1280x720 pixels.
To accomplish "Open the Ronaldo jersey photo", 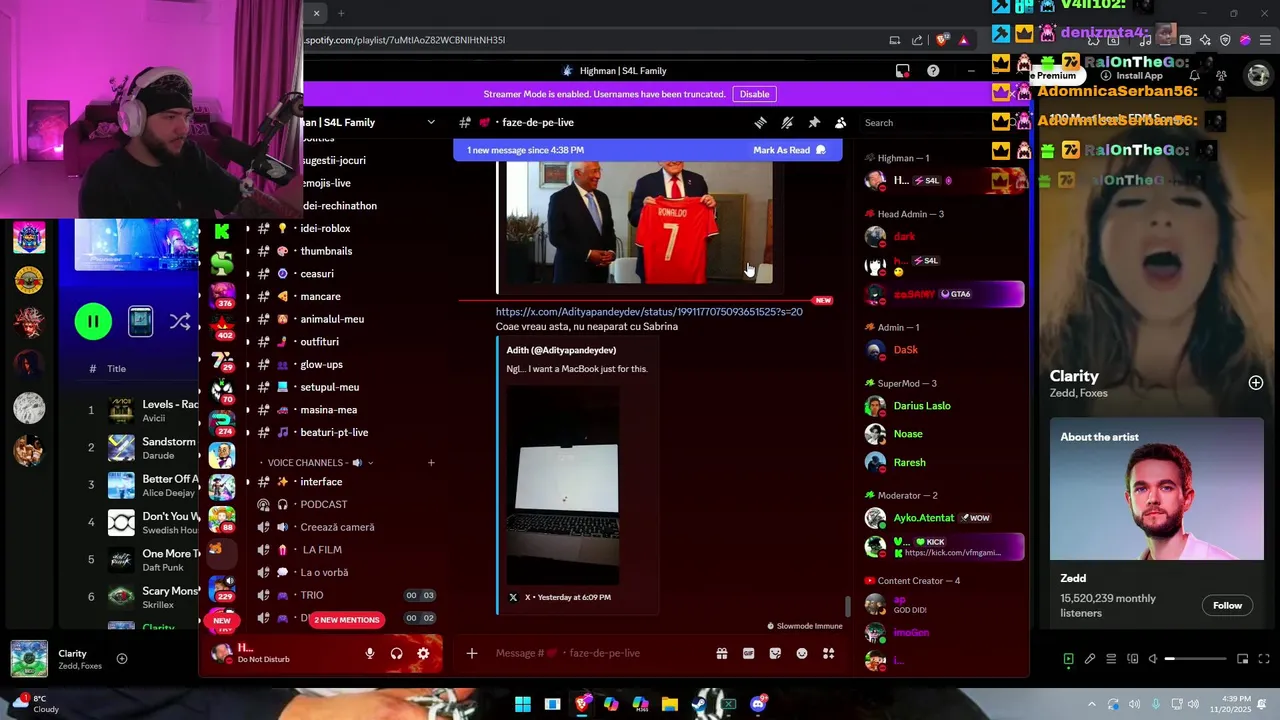I will pos(639,223).
